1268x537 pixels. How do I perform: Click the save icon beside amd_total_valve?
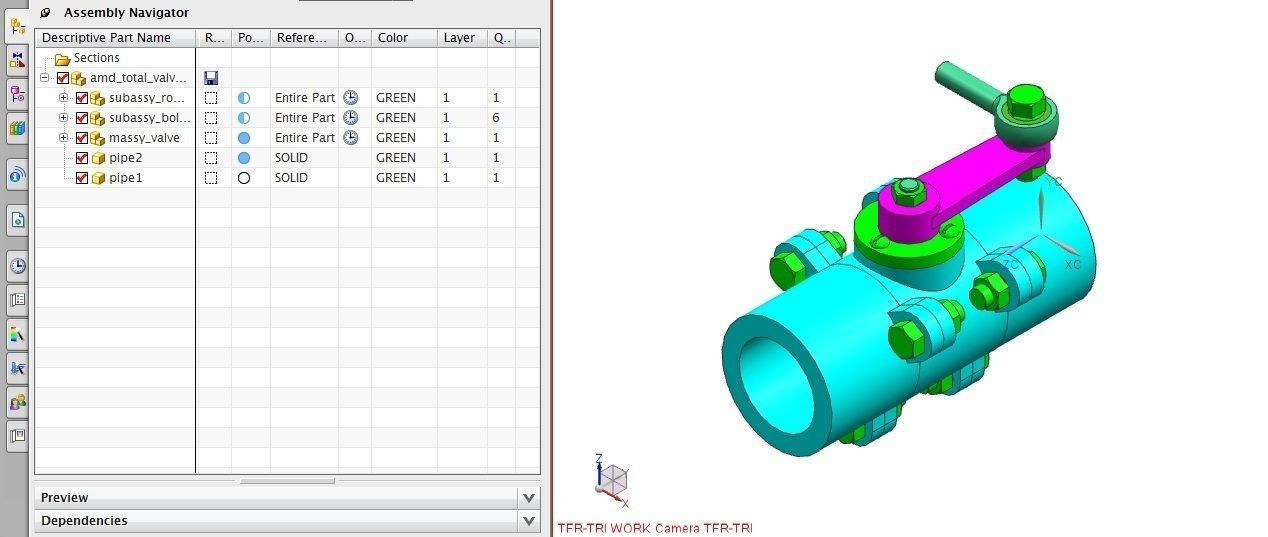(211, 78)
